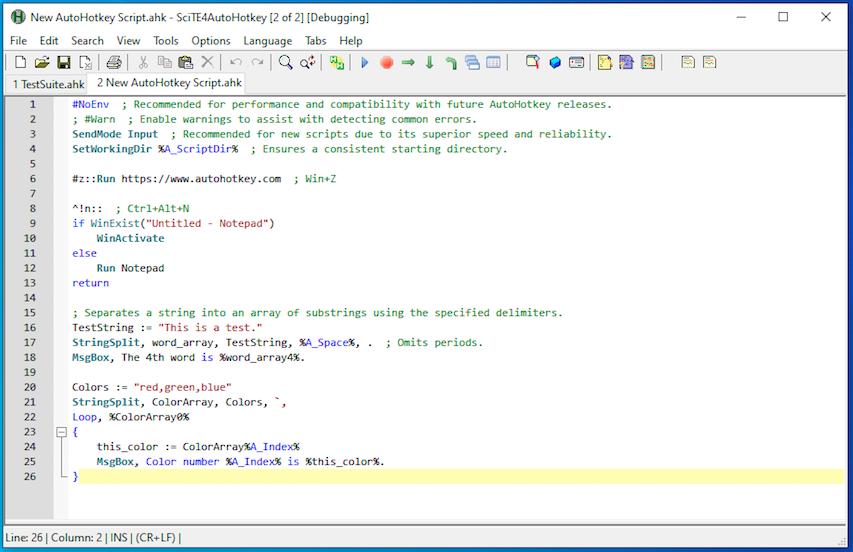Open the View menu
The width and height of the screenshot is (853, 552).
click(128, 41)
